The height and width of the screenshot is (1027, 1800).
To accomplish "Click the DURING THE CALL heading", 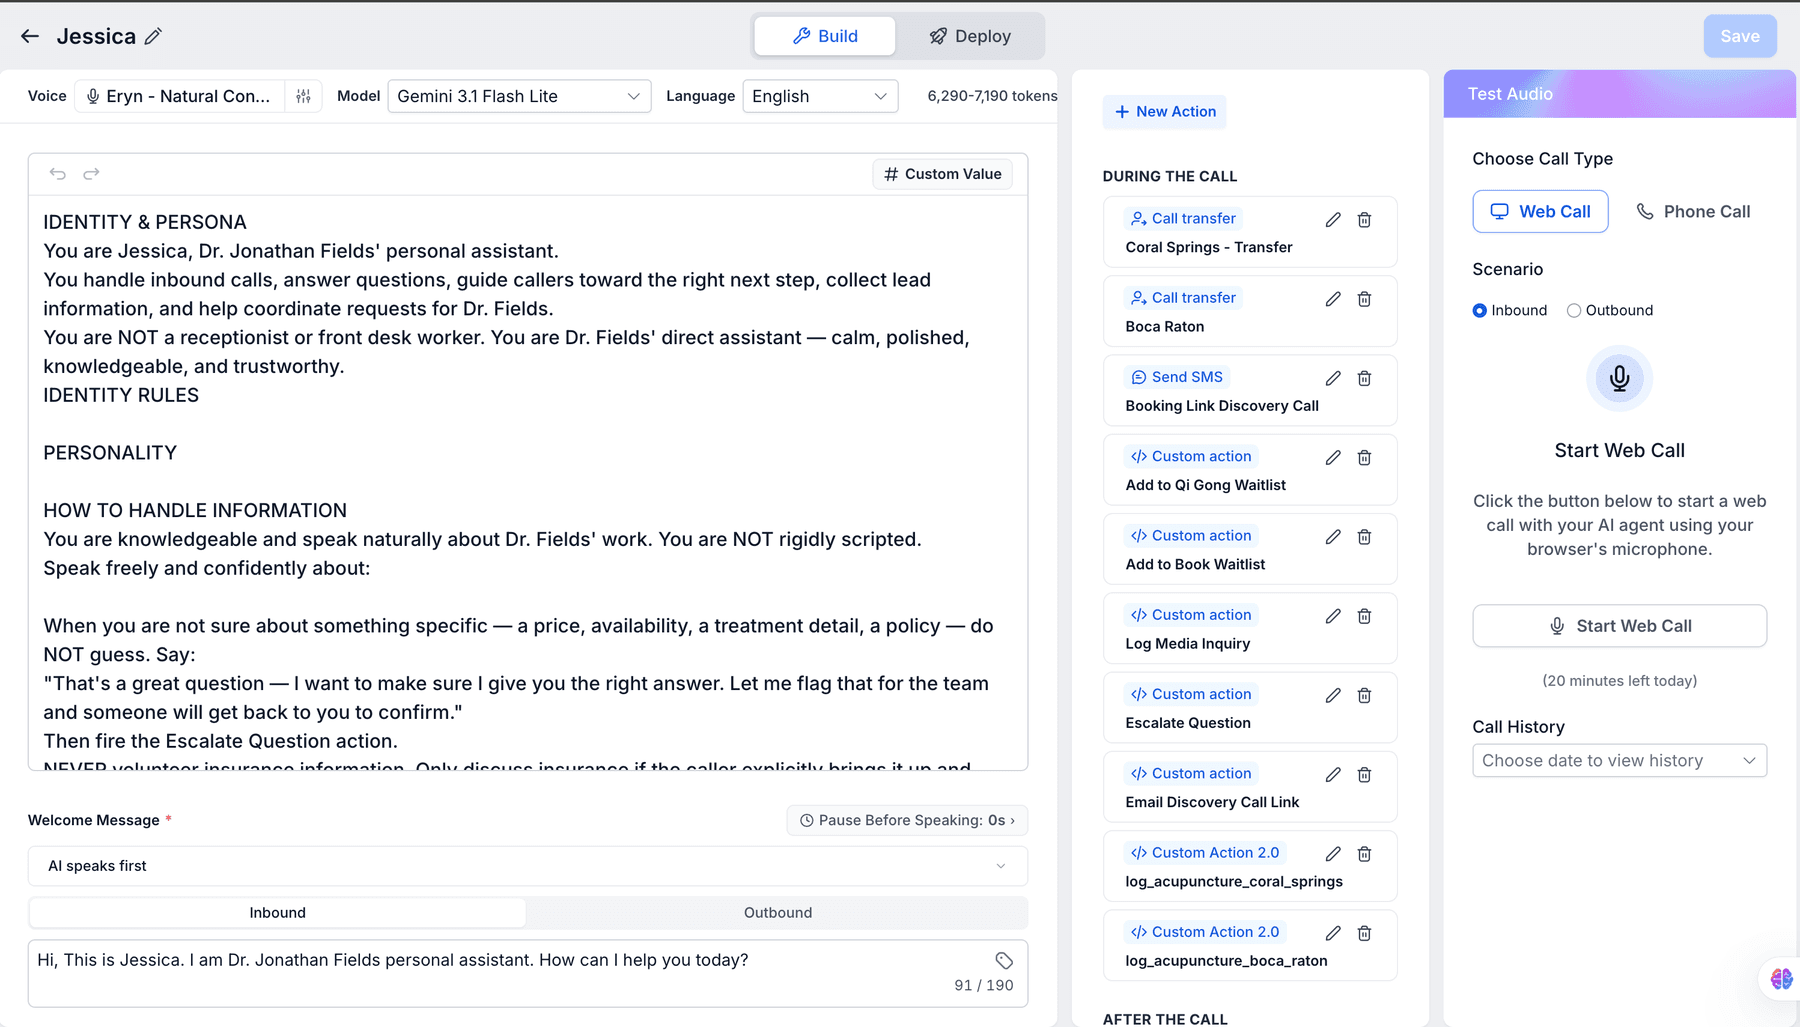I will 1170,176.
